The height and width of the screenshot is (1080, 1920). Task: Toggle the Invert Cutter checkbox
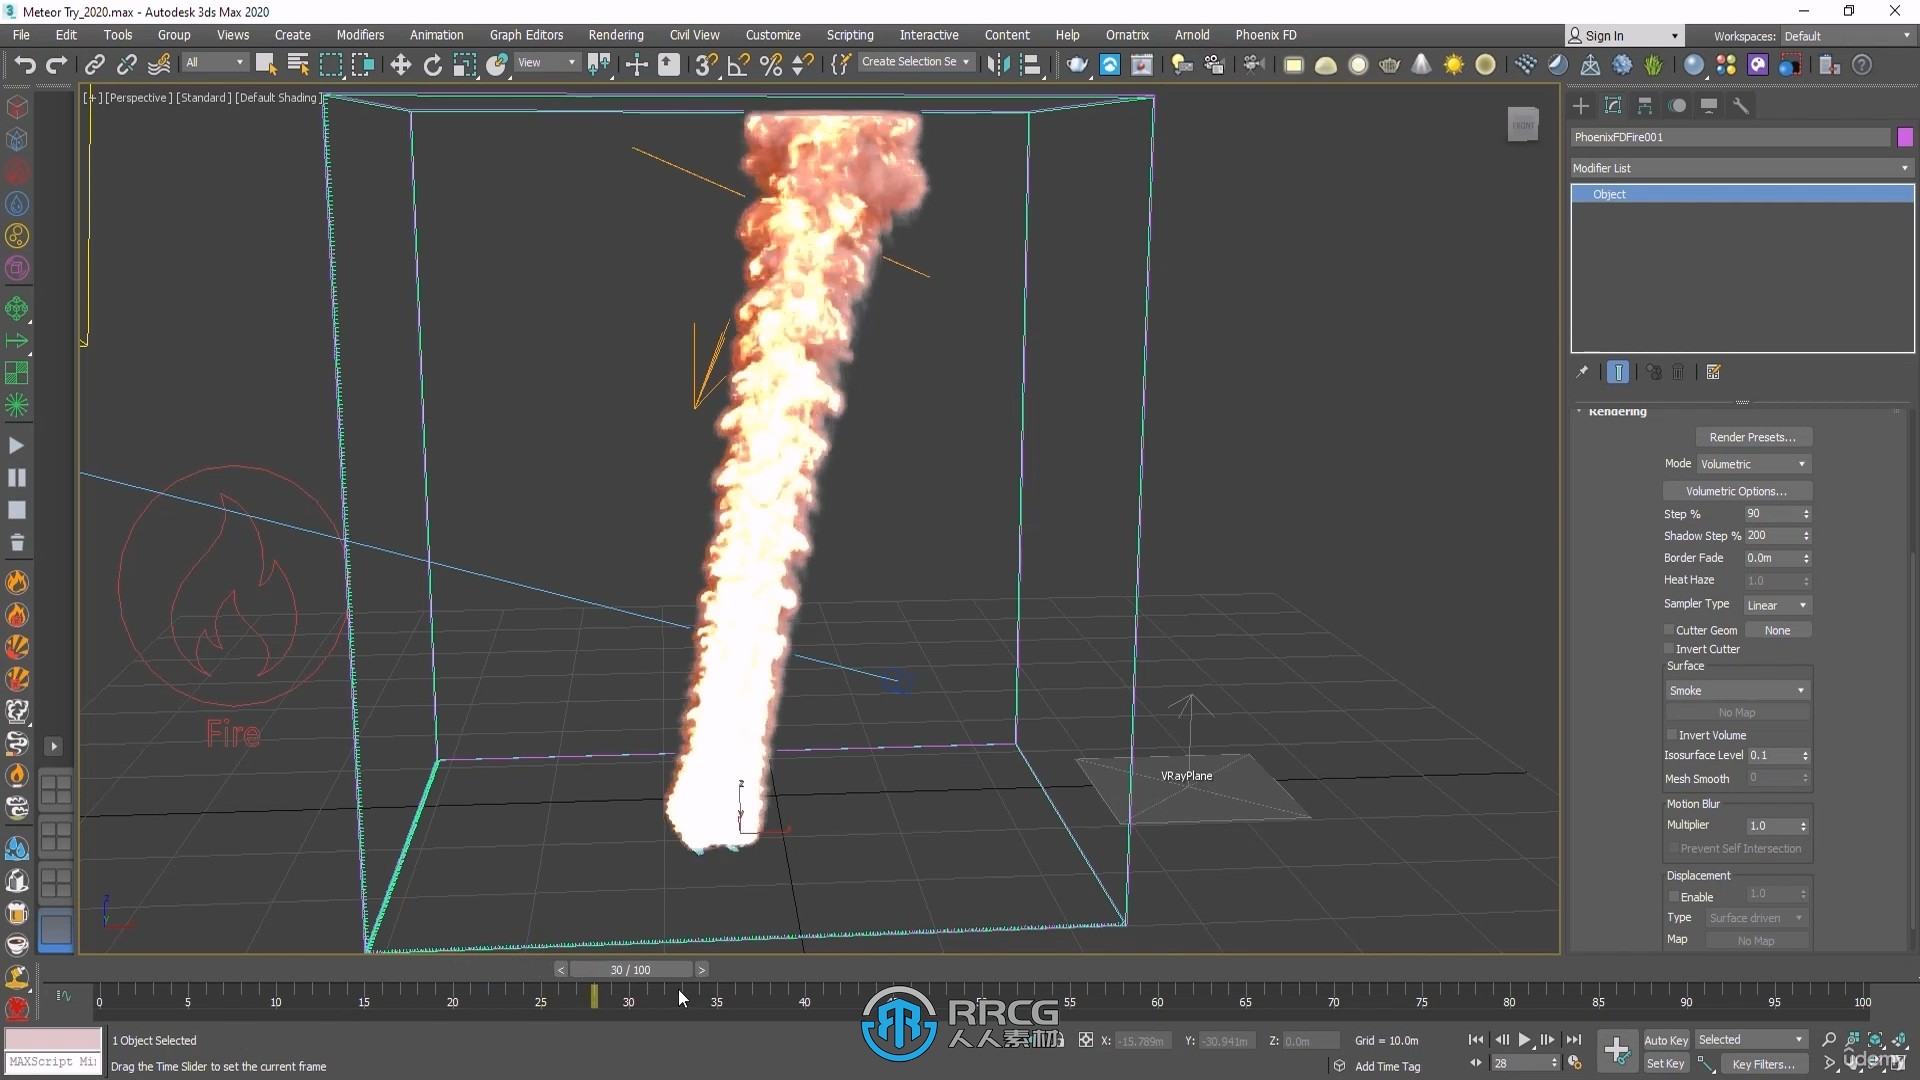1669,649
